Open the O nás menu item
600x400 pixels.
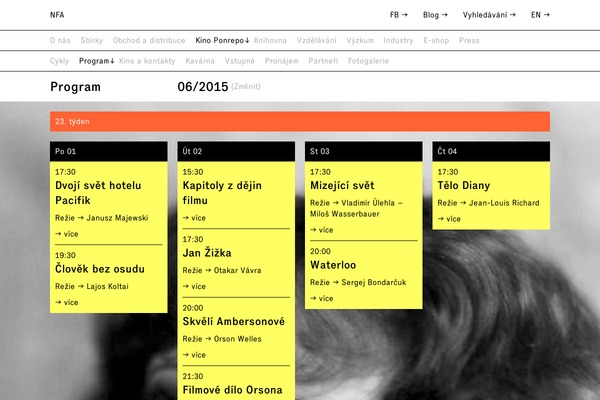click(x=60, y=40)
